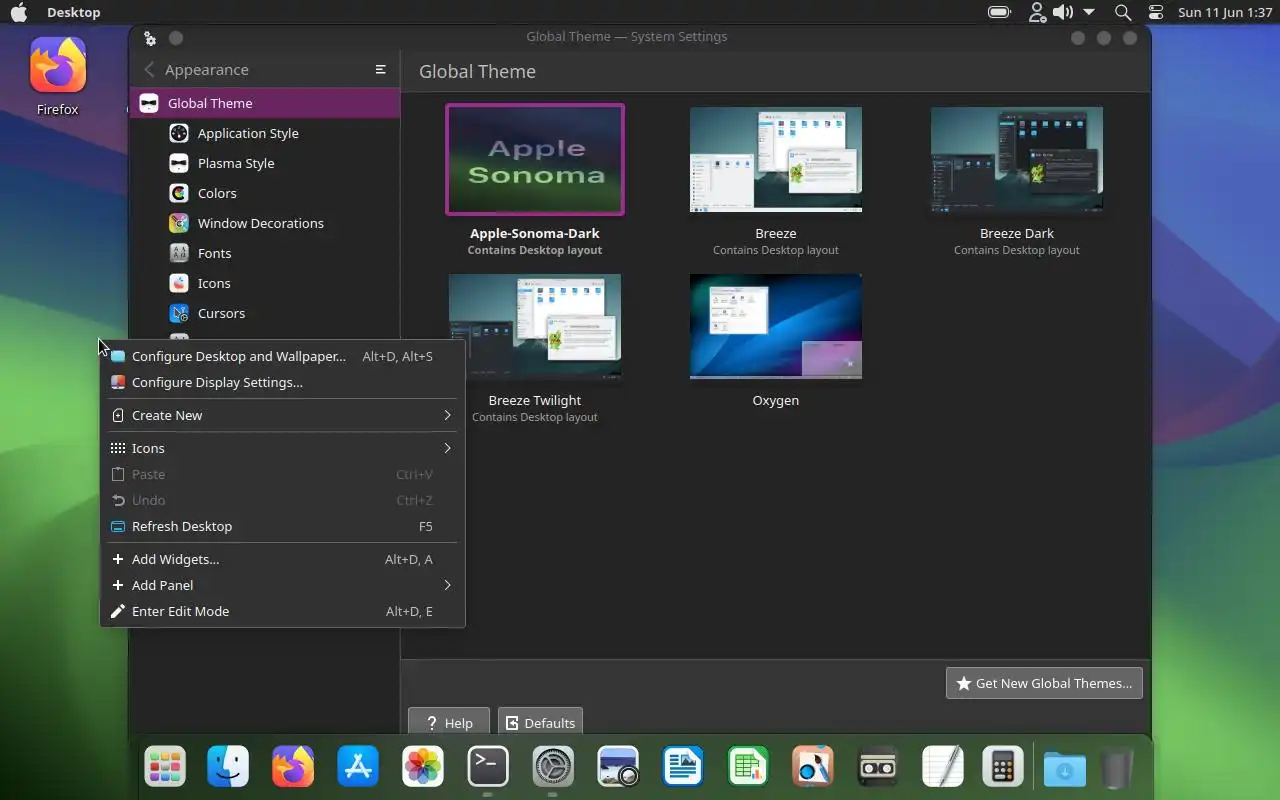1280x800 pixels.
Task: Open the clock showing Sun 11 Jun
Action: (1225, 12)
